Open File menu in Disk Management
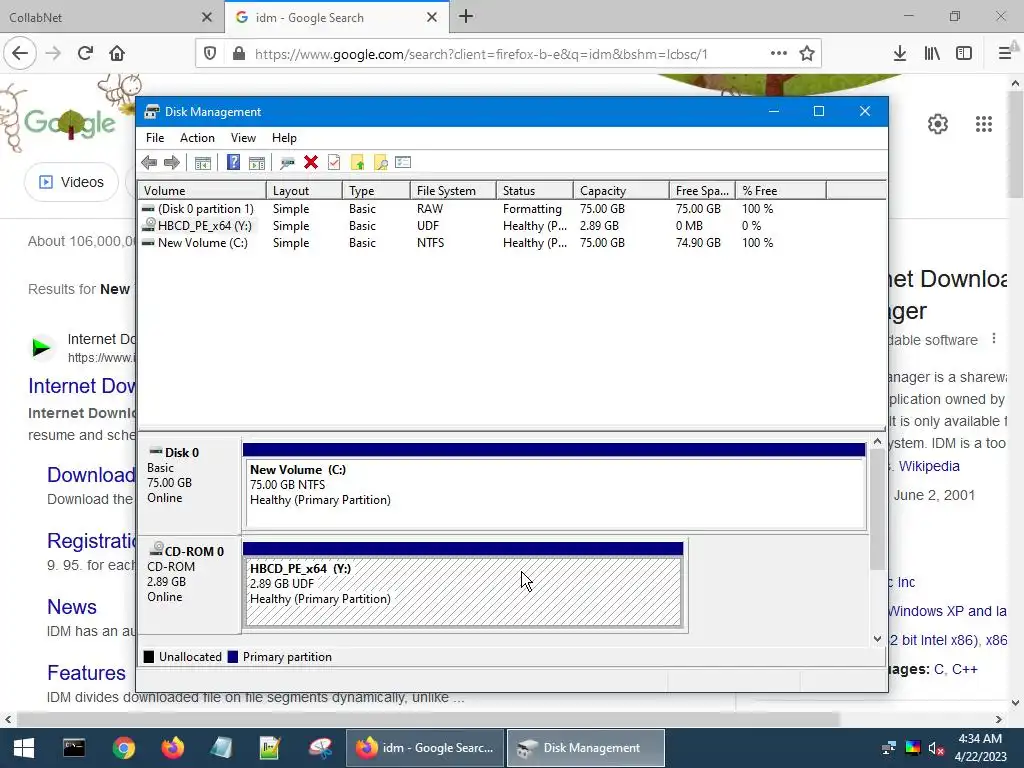Image resolution: width=1024 pixels, height=768 pixels. [155, 138]
